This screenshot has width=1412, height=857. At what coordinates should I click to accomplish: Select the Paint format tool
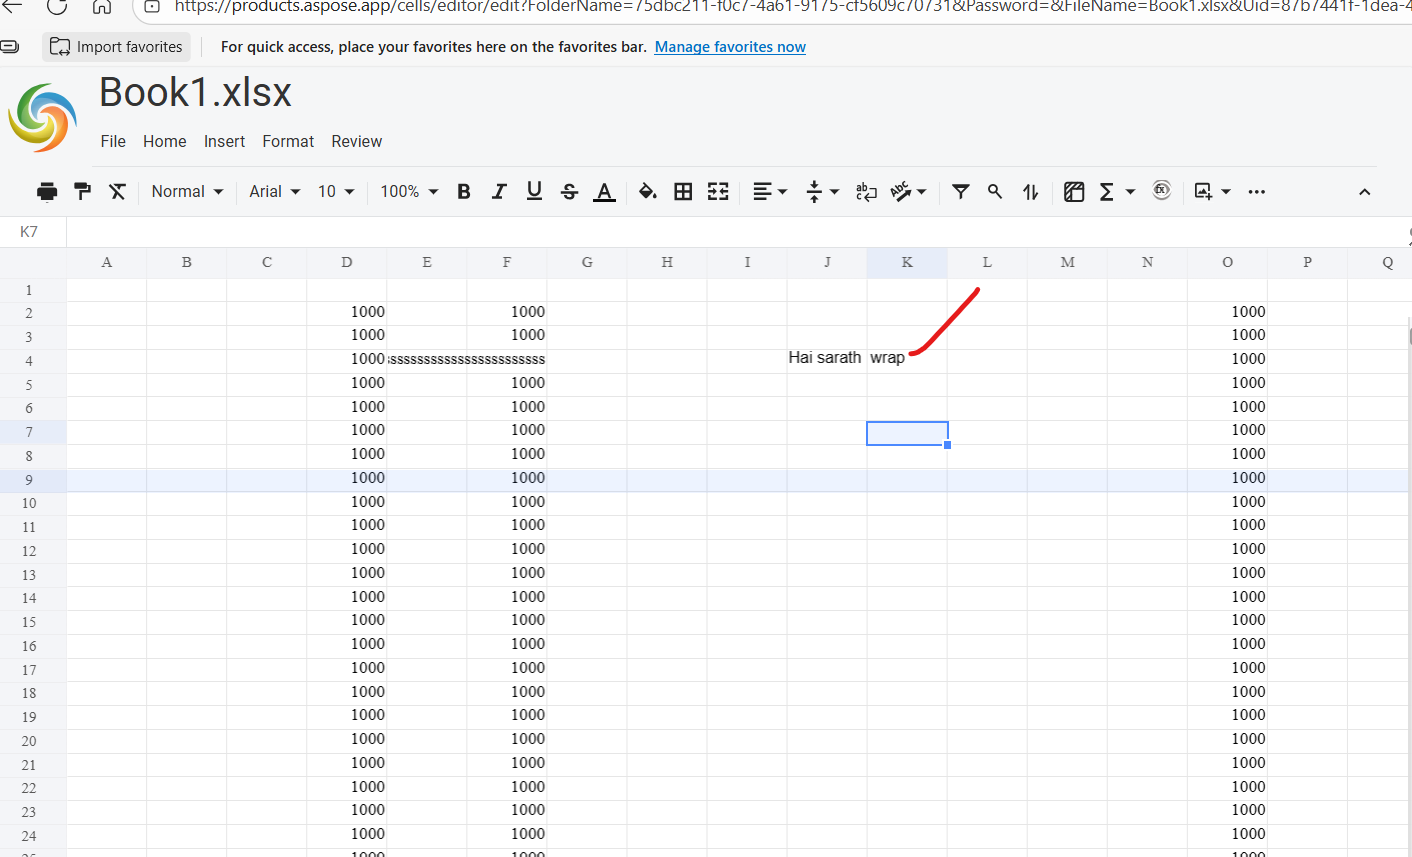click(x=82, y=192)
